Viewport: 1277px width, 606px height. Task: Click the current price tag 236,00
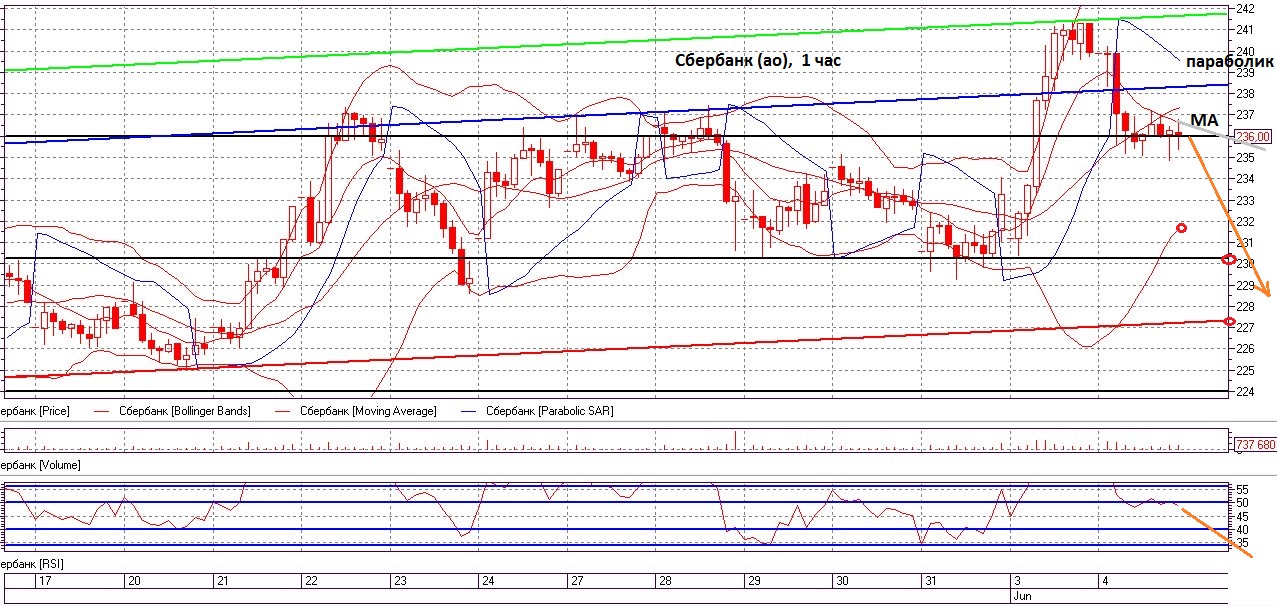click(1255, 136)
